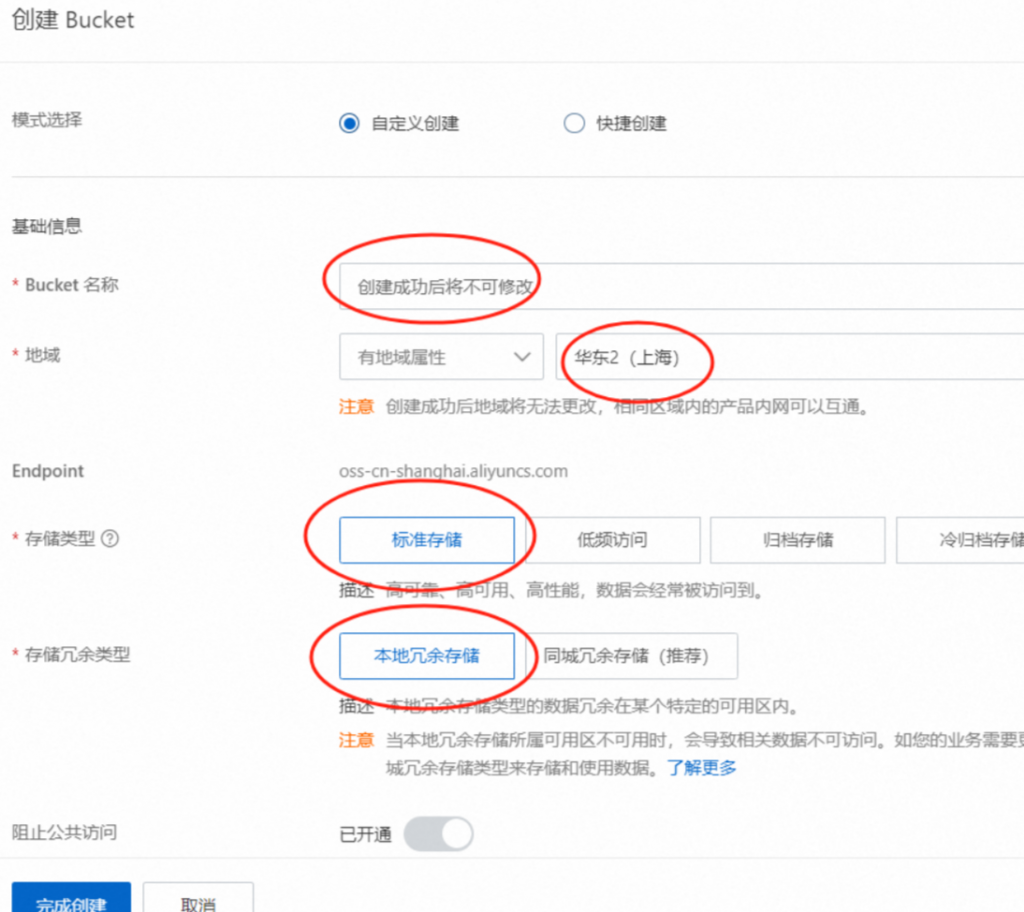The image size is (1024, 912).
Task: Select 本地冗余存储 redundancy type
Action: click(x=427, y=656)
